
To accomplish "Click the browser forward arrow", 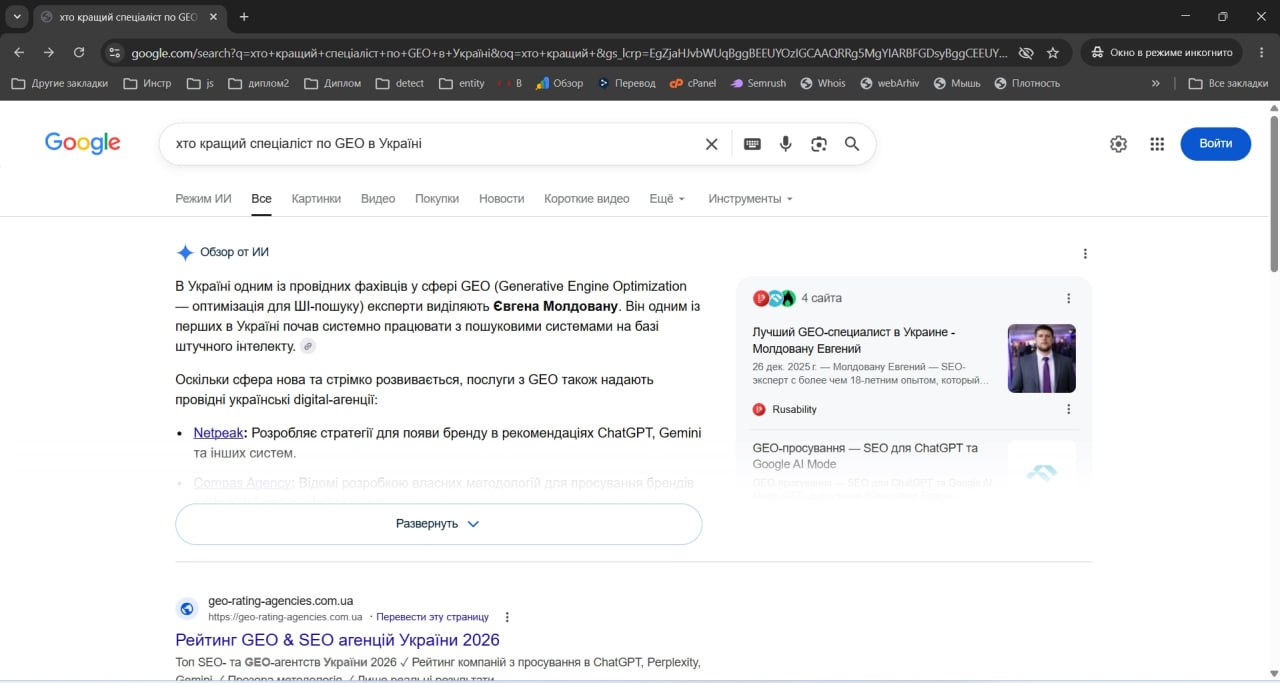I will [x=49, y=53].
